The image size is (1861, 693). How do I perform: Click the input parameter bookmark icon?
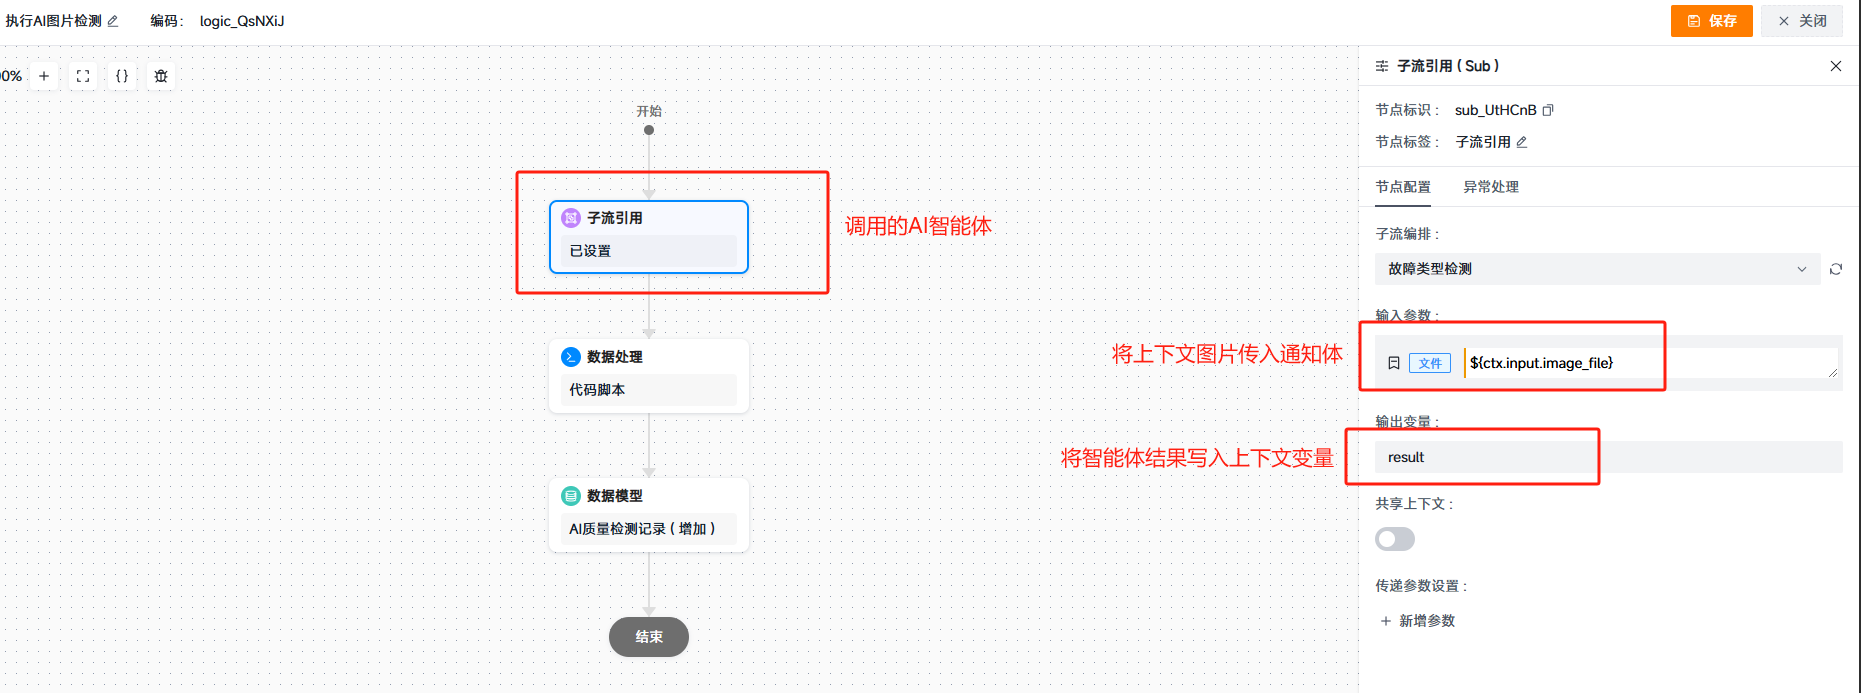1394,363
